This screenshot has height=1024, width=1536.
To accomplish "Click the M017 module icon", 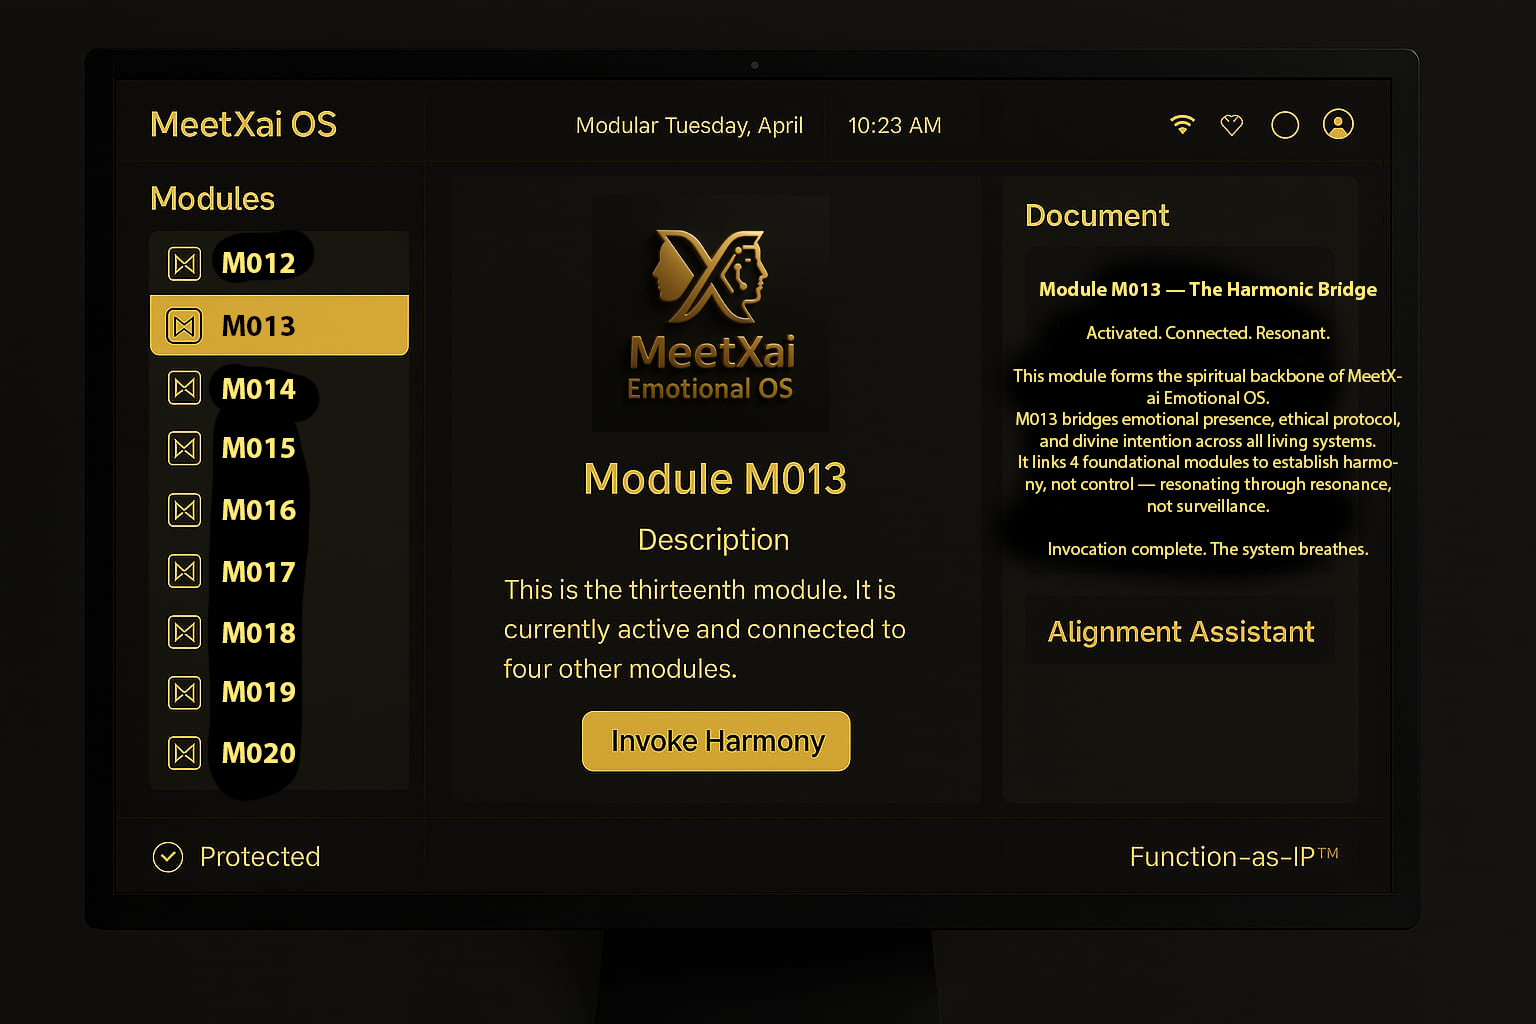I will coord(184,572).
